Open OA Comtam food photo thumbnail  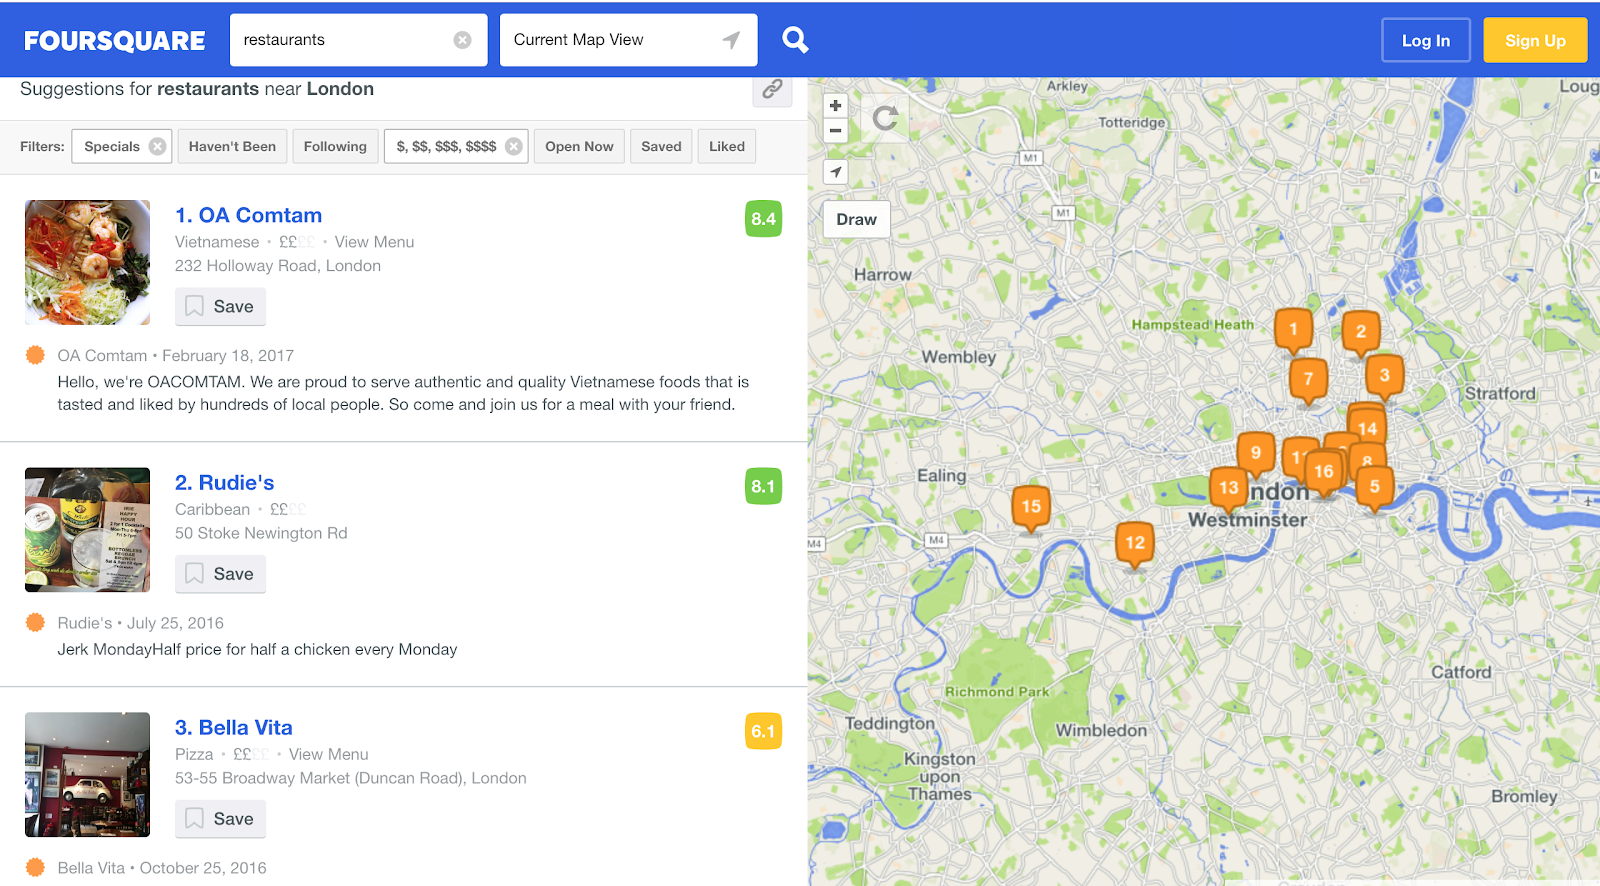pyautogui.click(x=87, y=262)
